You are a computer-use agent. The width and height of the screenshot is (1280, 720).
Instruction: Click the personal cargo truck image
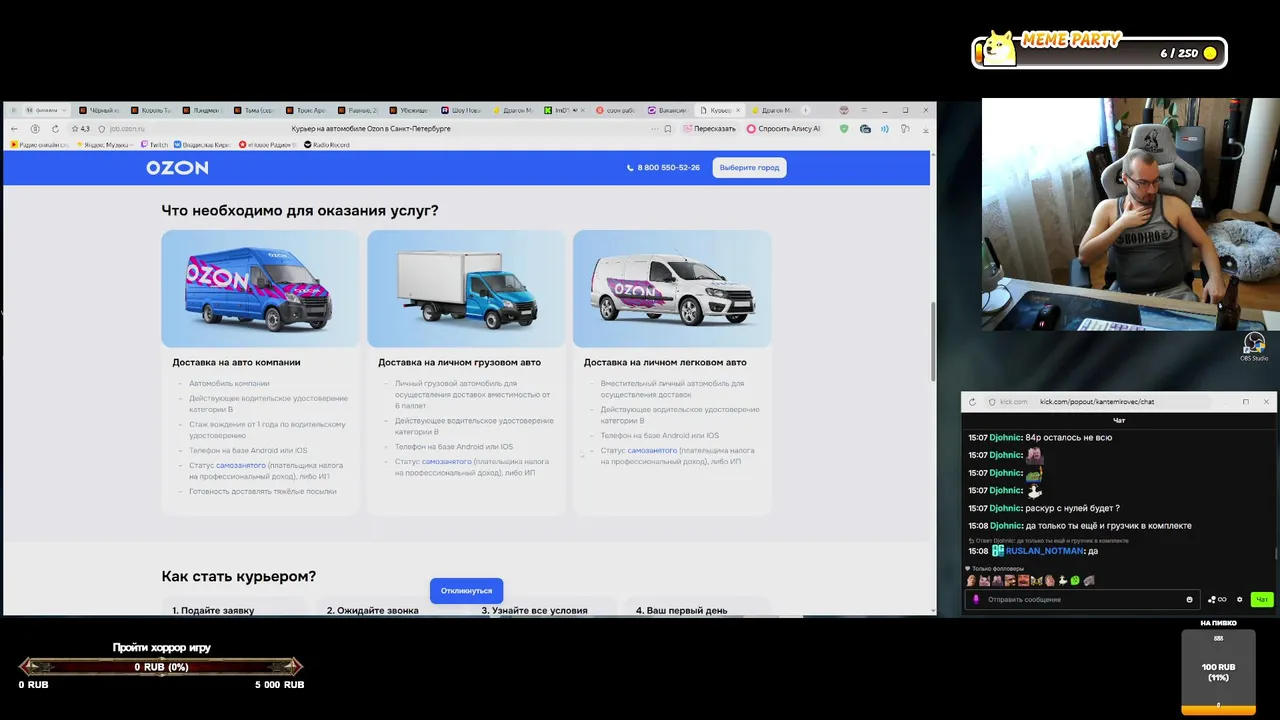point(466,289)
